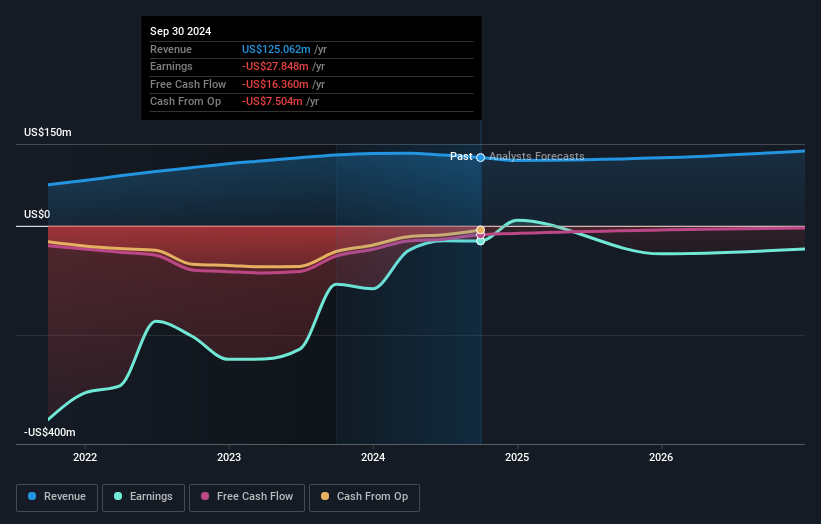Click the Analysts Forecasts label
The width and height of the screenshot is (821, 524).
click(x=537, y=157)
